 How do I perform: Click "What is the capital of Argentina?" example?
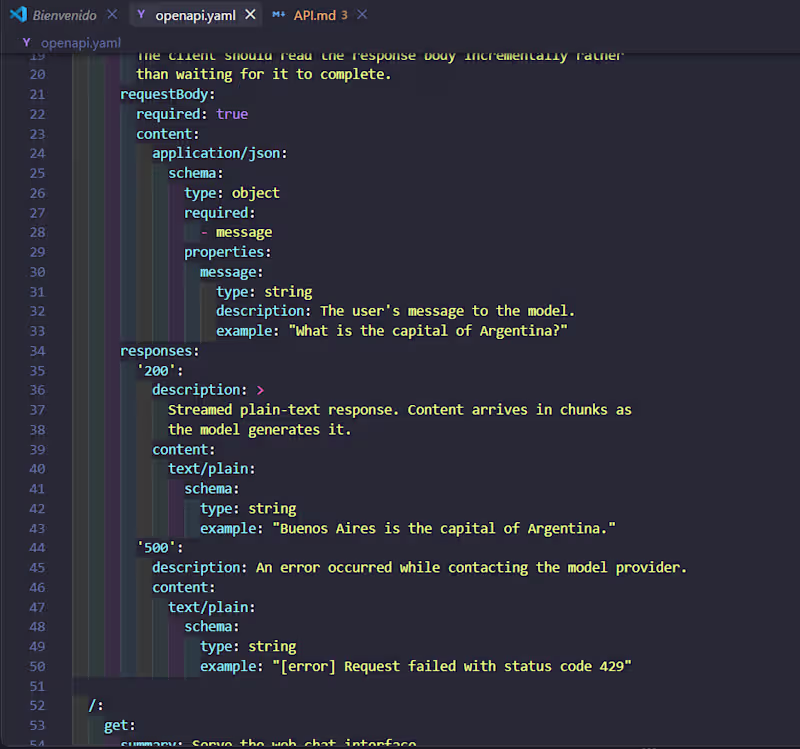click(x=429, y=331)
